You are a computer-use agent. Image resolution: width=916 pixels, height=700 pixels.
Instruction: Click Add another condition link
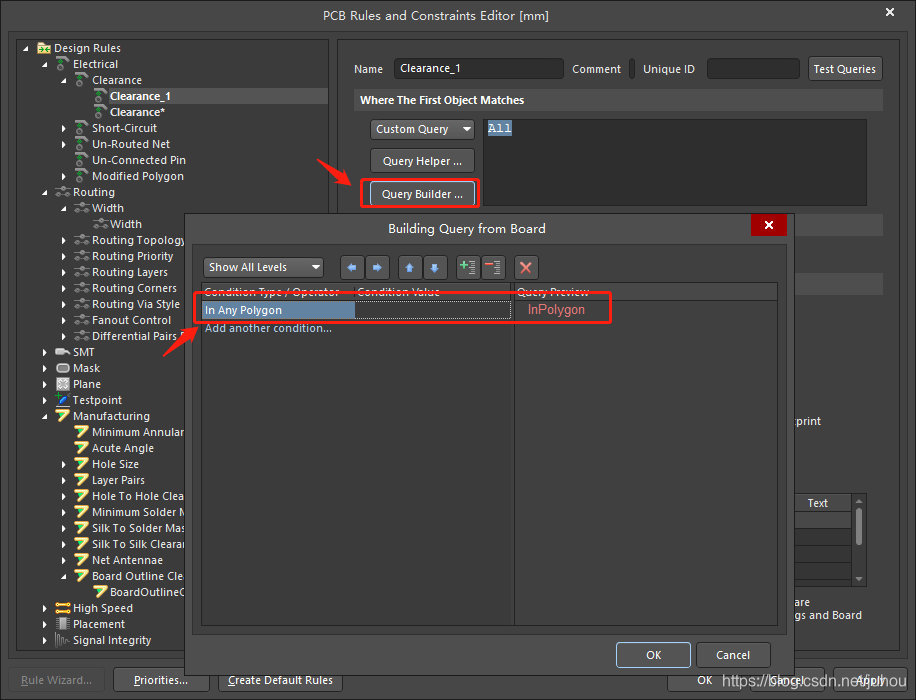(268, 328)
